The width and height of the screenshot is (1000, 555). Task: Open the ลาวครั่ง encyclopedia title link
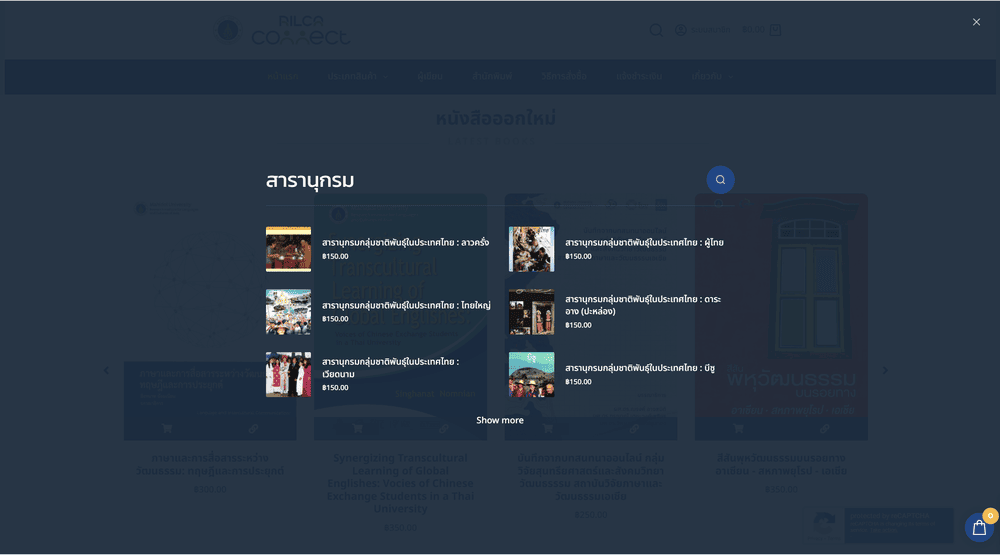(405, 242)
